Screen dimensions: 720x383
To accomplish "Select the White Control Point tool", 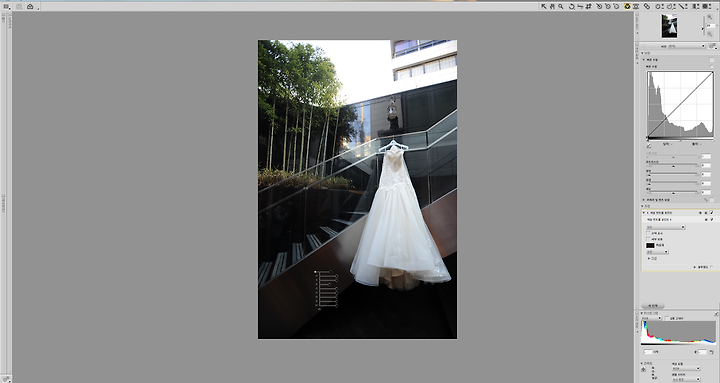I will coord(616,6).
